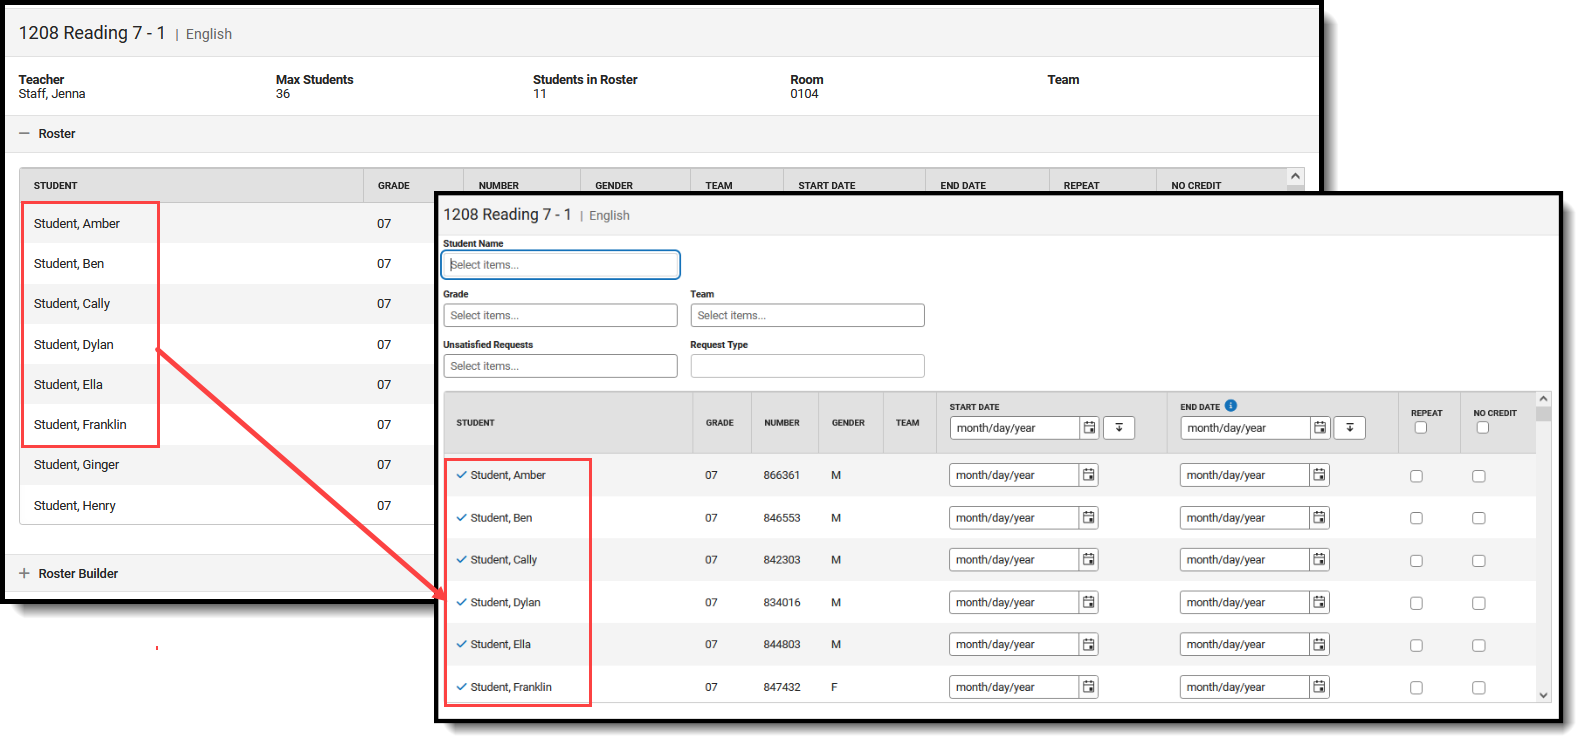Open the Unsatisfied Requests filter dropdown
This screenshot has height=745, width=1585.
(x=560, y=366)
